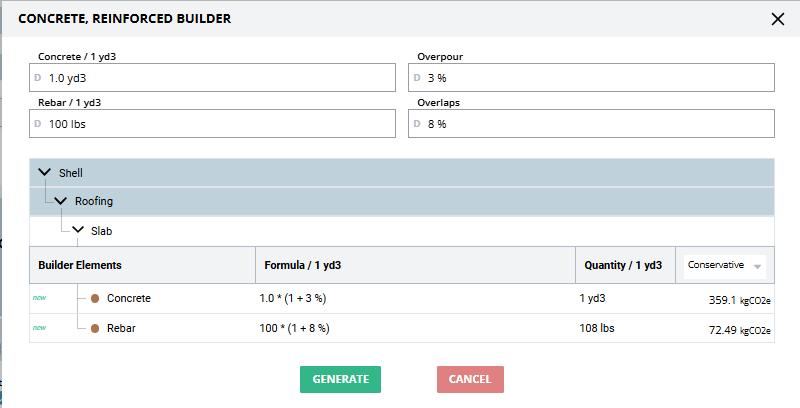Image resolution: width=800 pixels, height=408 pixels.
Task: Collapse the Shell tree node
Action: [44, 173]
